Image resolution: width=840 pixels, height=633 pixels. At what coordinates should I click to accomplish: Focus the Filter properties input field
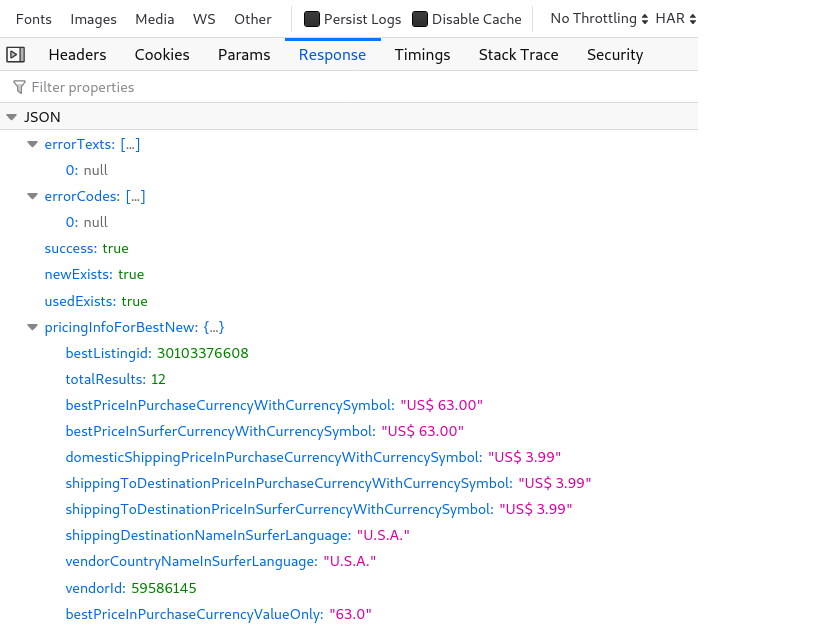coord(349,87)
